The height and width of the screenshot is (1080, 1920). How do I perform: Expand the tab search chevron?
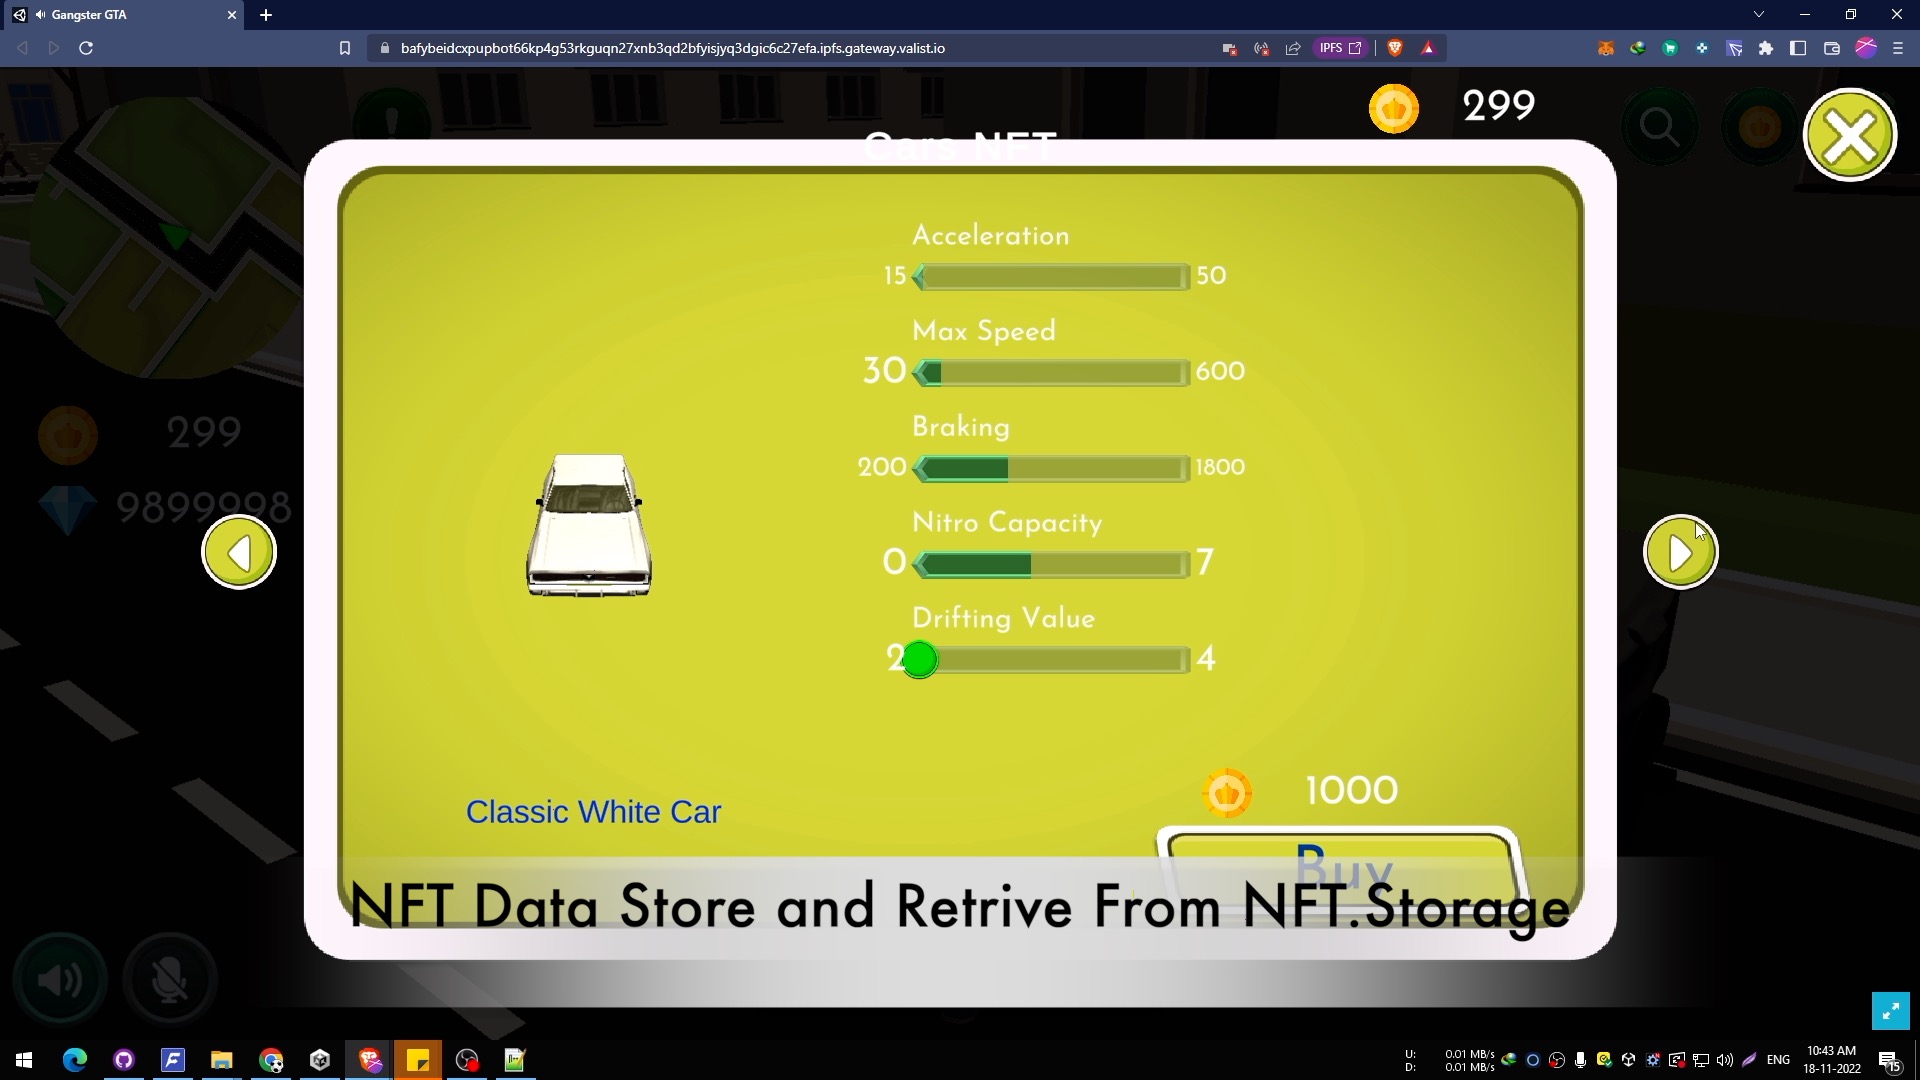coord(1758,14)
